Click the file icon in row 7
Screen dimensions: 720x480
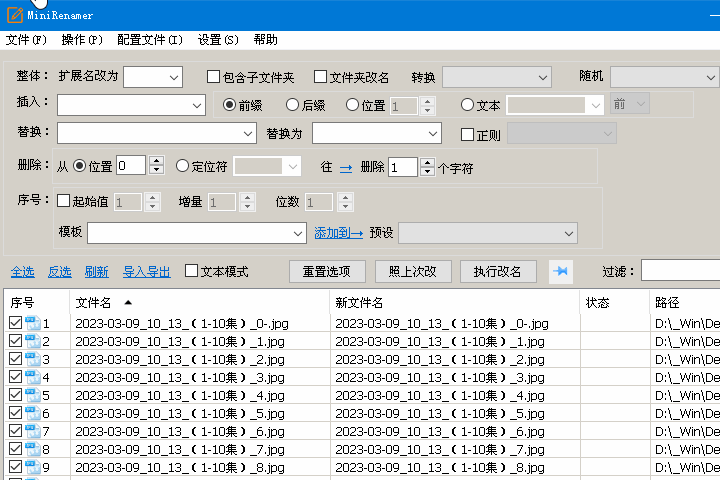(32, 432)
